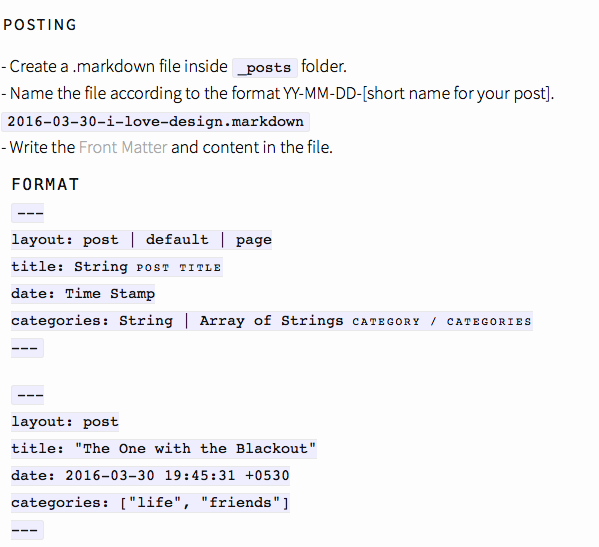Click the title: String POST TITLE line
The height and width of the screenshot is (547, 599).
click(x=117, y=267)
